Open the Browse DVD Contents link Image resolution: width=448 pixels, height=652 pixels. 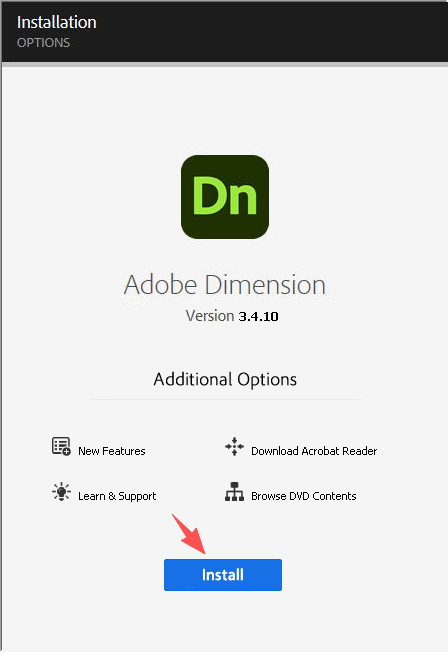[304, 496]
